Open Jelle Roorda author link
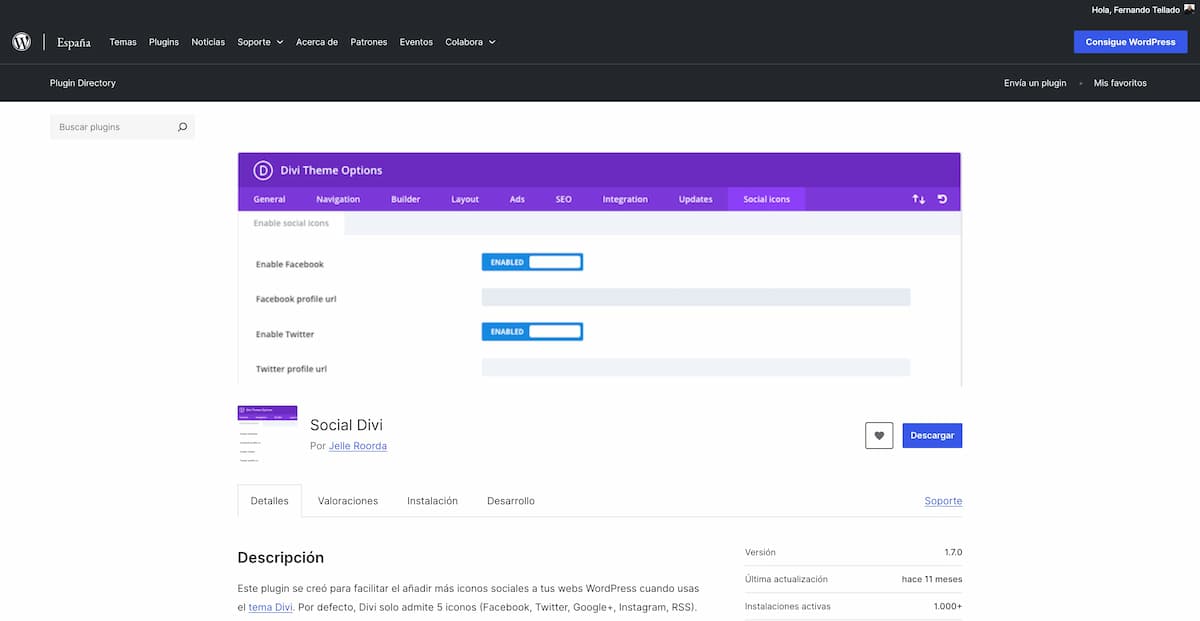Image resolution: width=1200 pixels, height=621 pixels. coord(358,446)
